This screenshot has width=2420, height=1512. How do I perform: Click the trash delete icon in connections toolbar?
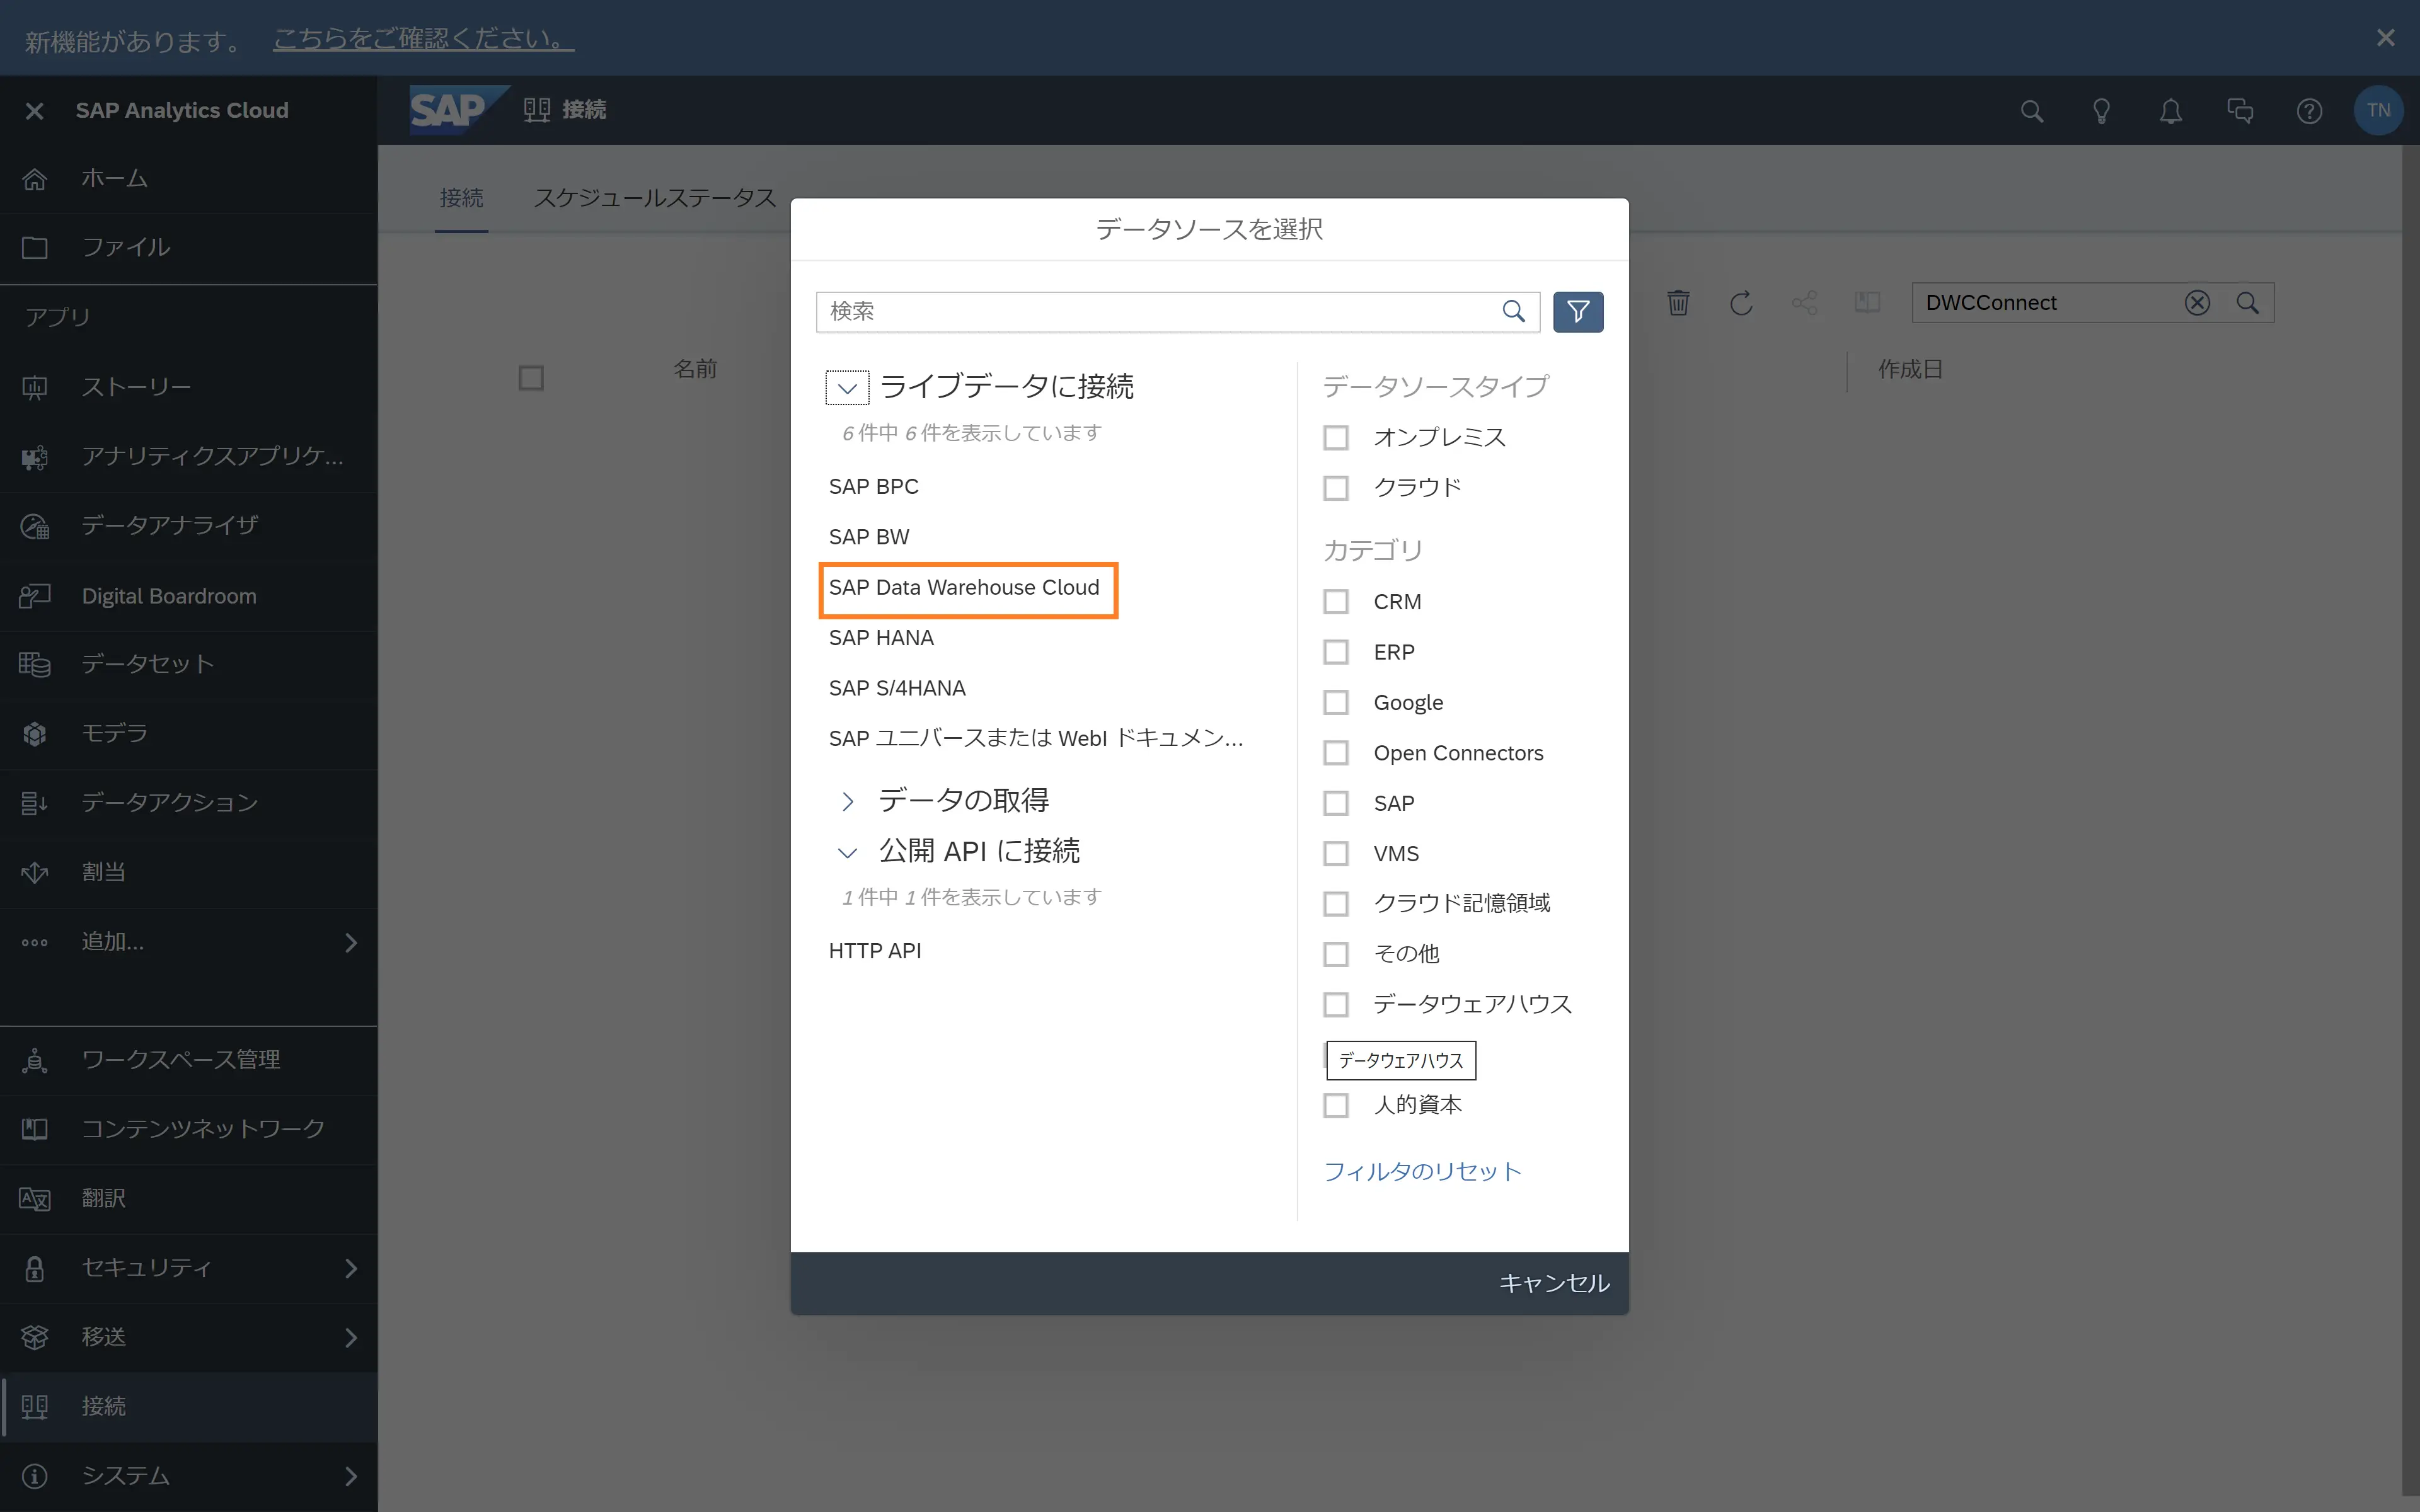click(1678, 303)
